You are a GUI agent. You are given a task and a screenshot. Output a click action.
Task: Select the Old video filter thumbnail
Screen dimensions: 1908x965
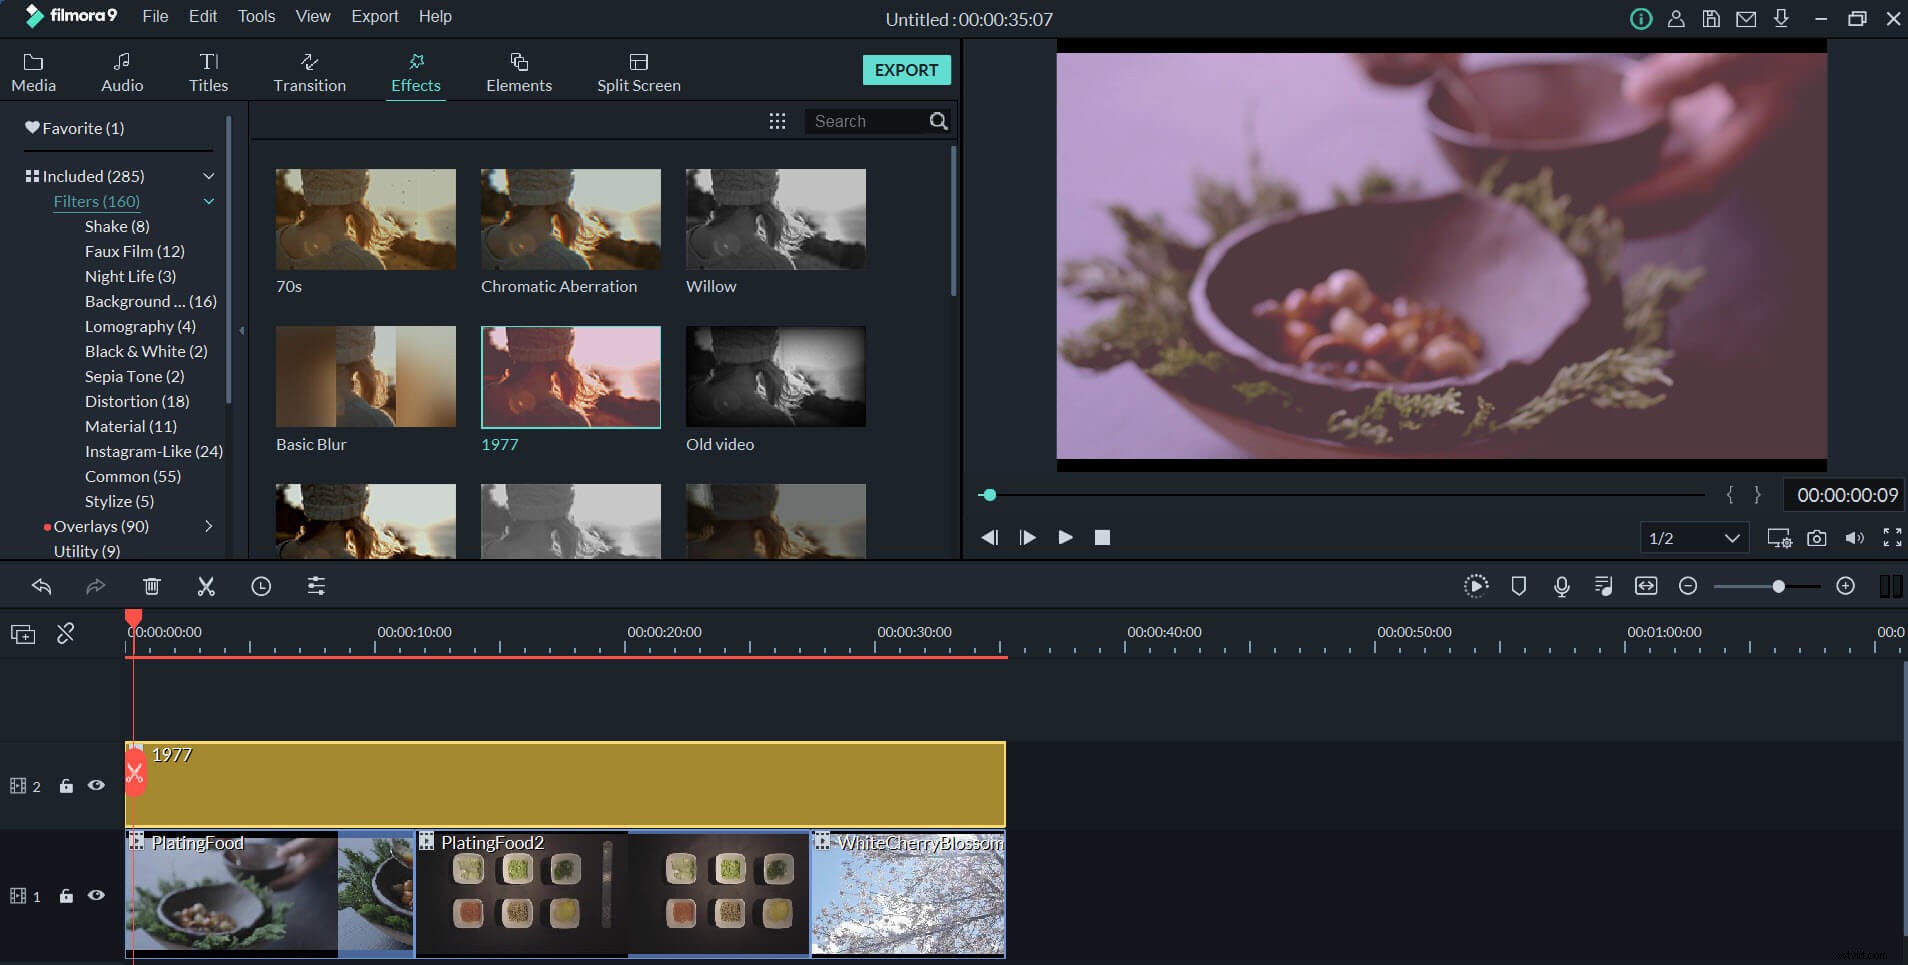coord(775,377)
